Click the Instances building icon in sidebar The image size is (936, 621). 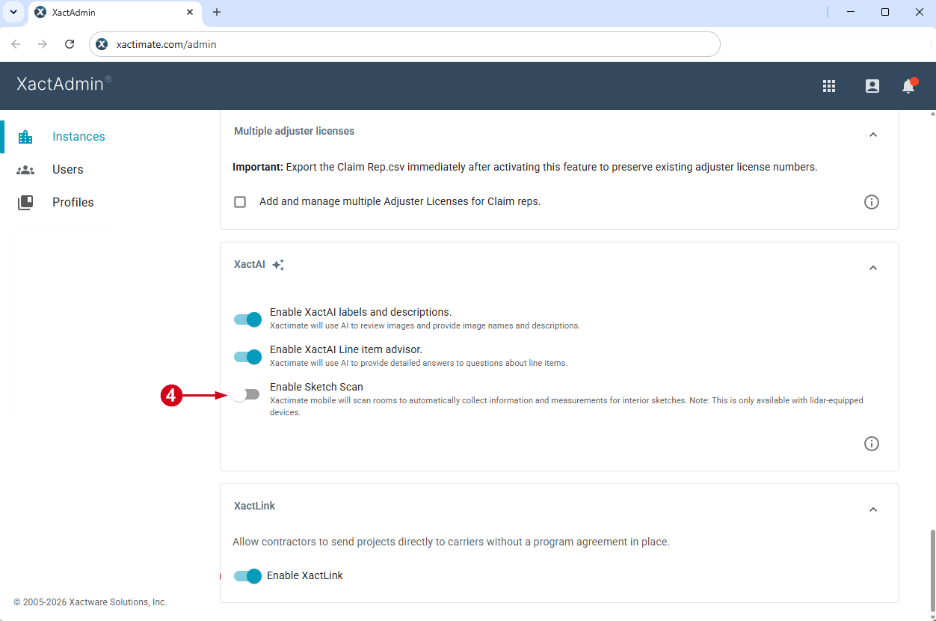(x=25, y=137)
